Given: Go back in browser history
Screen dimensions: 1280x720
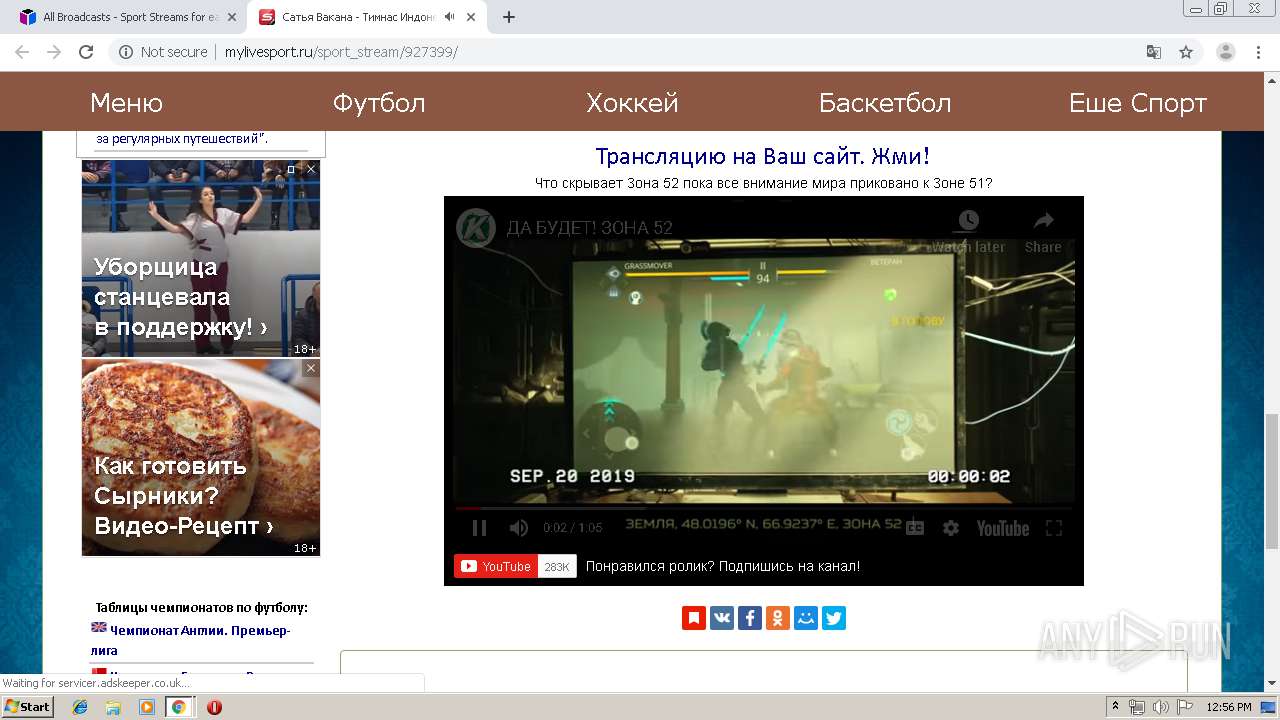Looking at the screenshot, I should click(21, 52).
